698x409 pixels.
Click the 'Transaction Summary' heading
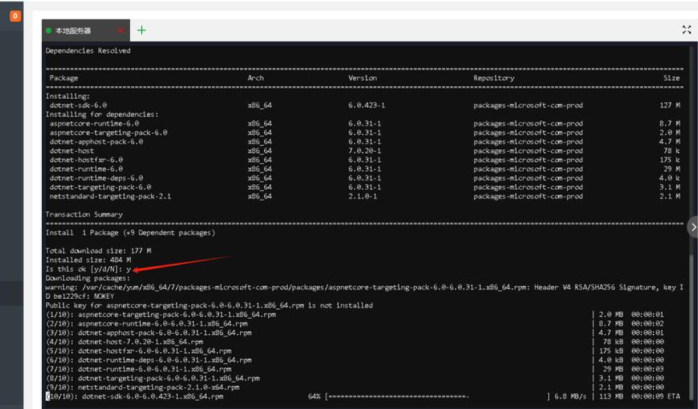[x=87, y=213]
